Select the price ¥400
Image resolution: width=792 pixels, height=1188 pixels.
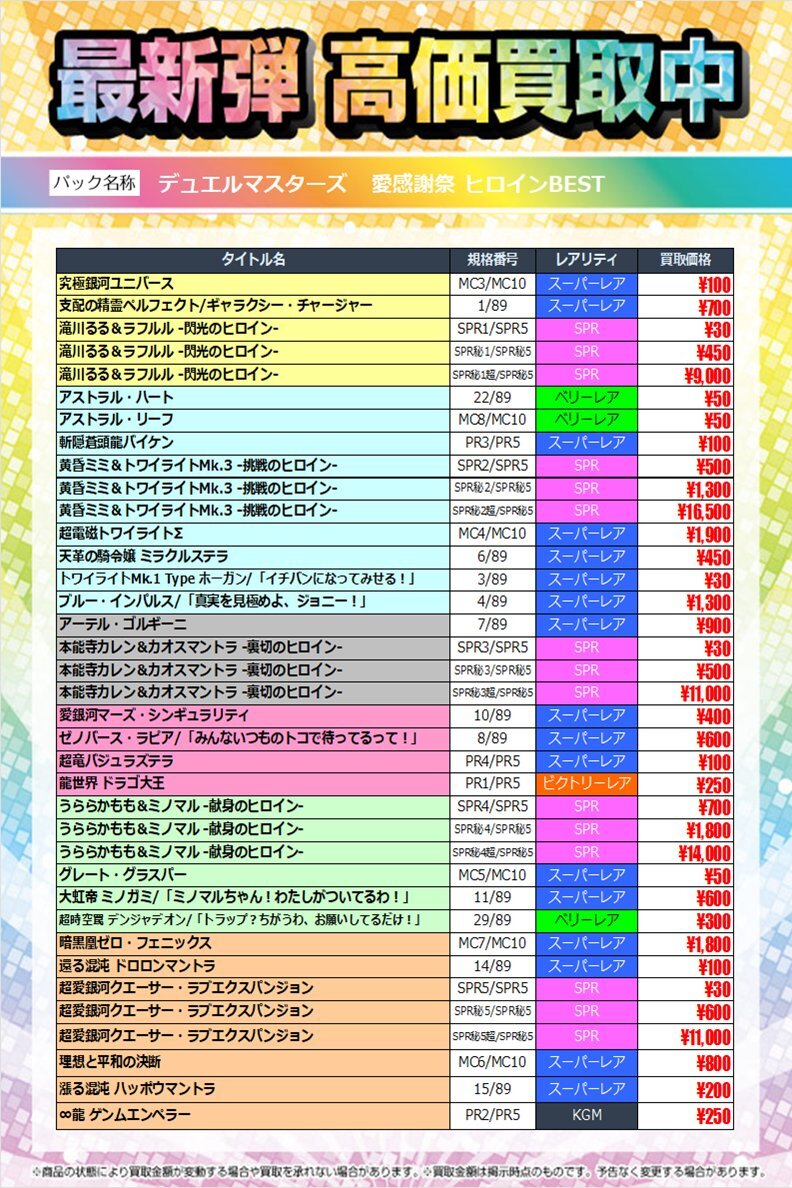713,717
